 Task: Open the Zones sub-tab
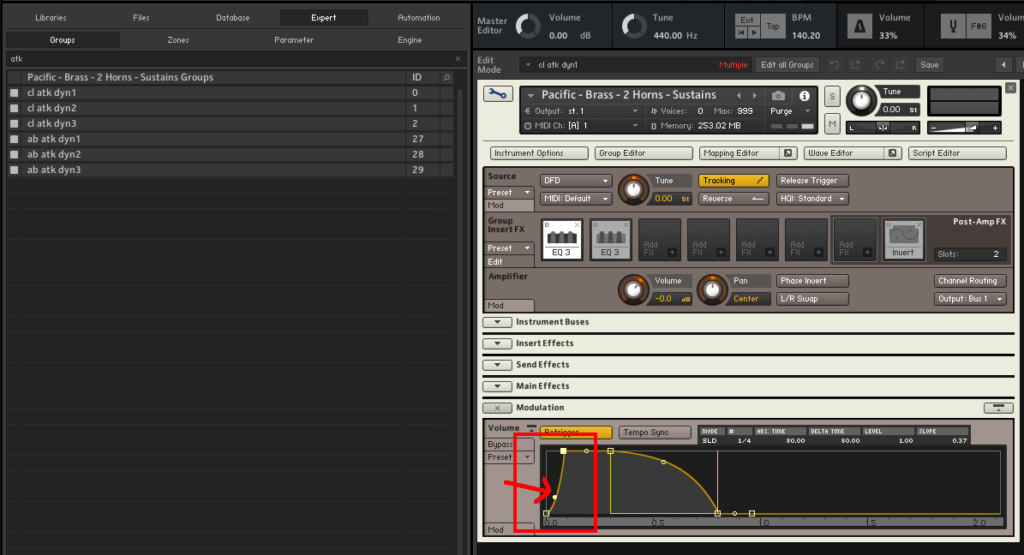click(x=178, y=40)
